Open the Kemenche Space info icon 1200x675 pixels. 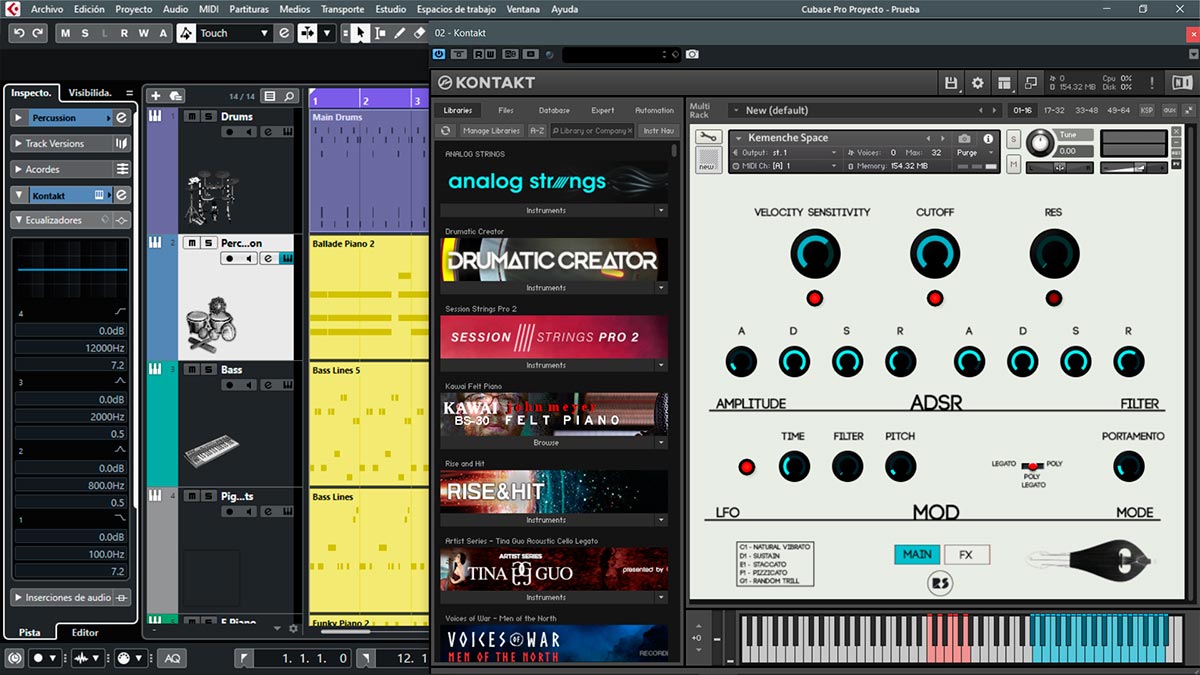pos(989,138)
